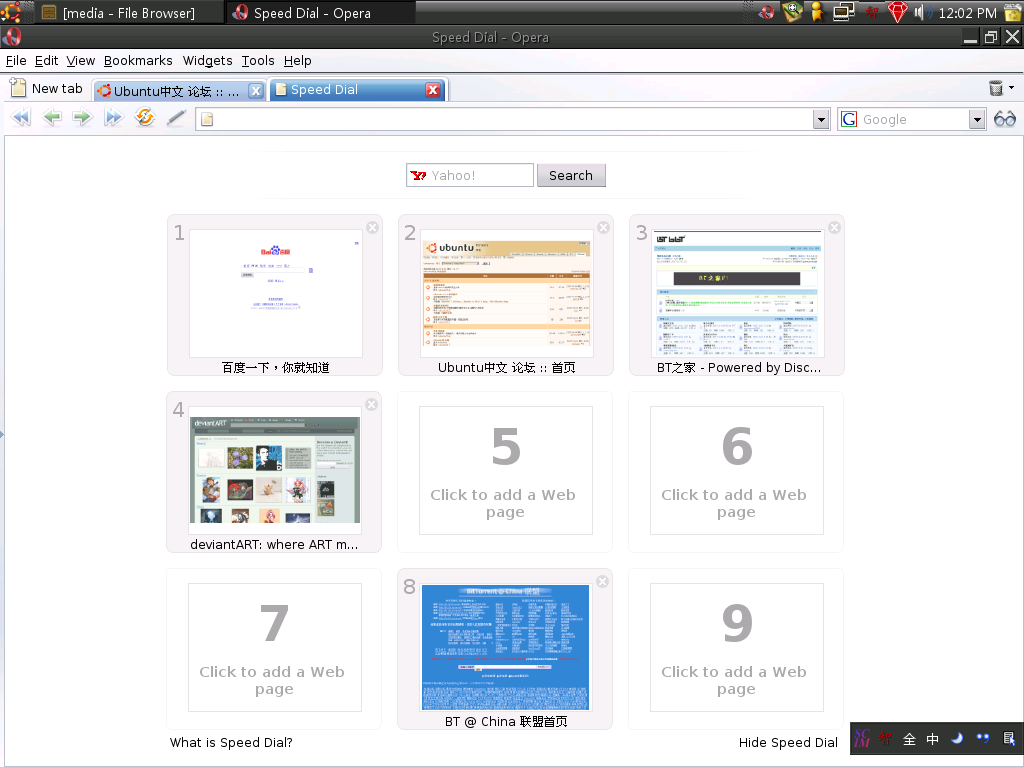
Task: Remove speed dial 2 Ubuntu entry
Action: click(603, 227)
